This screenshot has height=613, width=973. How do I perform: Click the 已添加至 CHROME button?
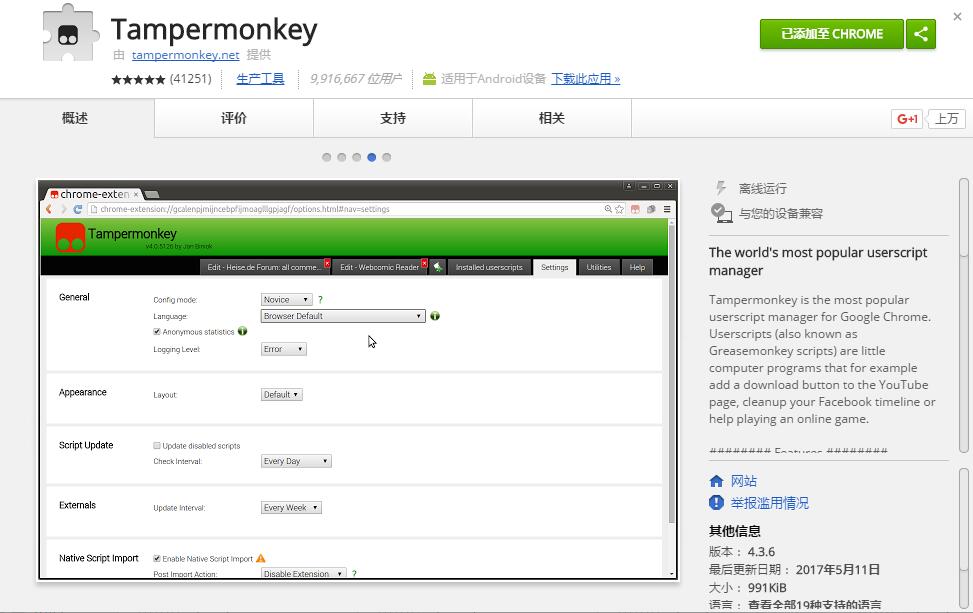point(832,34)
